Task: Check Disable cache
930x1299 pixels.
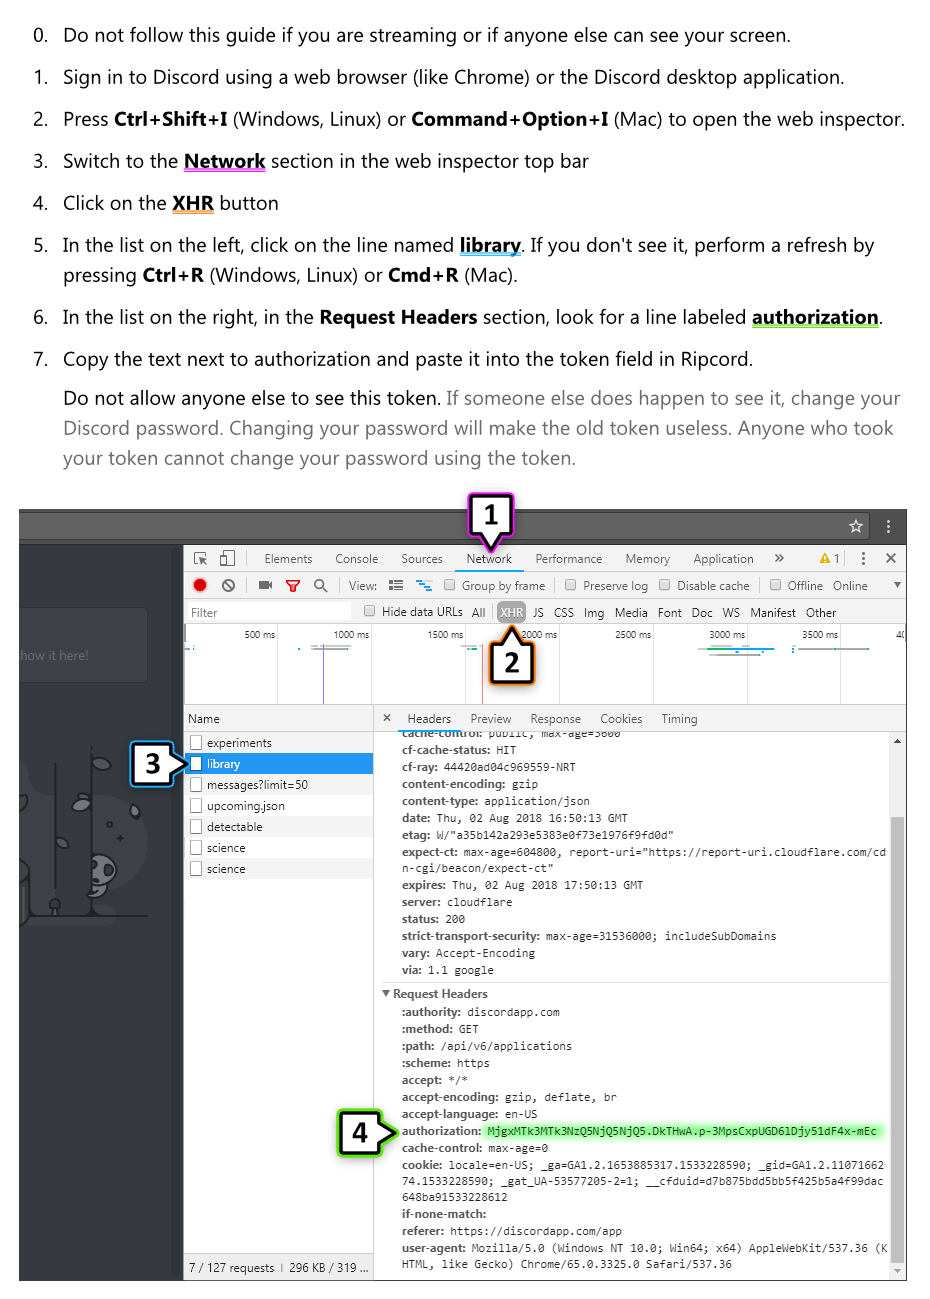Action: [665, 585]
